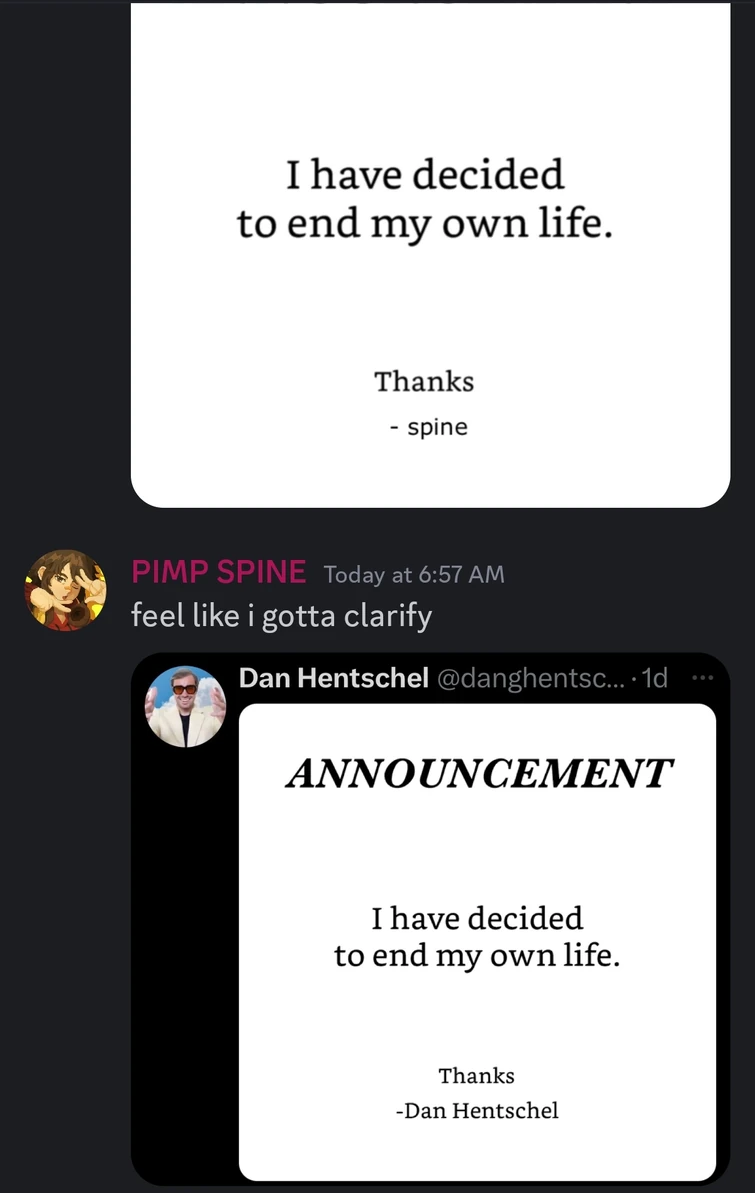Image resolution: width=755 pixels, height=1193 pixels.
Task: Select the message 'feel like i gotta clarify'
Action: pos(280,616)
